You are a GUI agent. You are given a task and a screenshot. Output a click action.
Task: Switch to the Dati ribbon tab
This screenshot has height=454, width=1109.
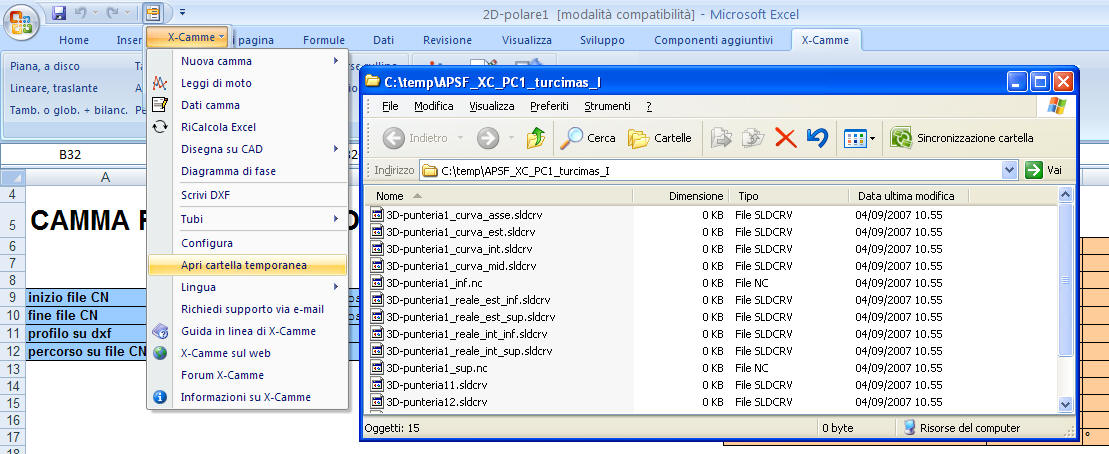(x=383, y=40)
